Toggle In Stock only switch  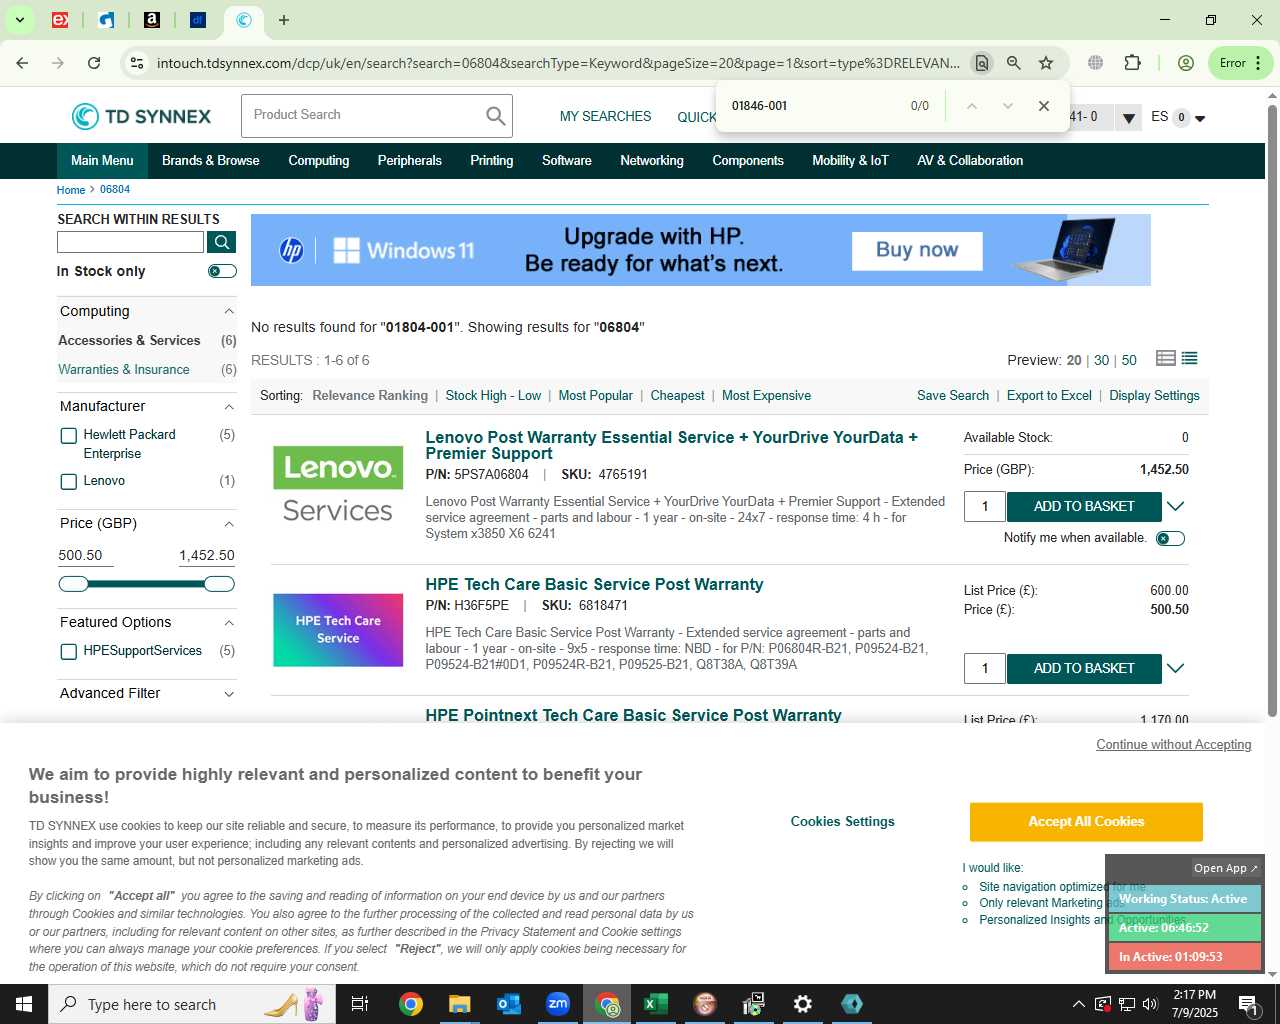pyautogui.click(x=222, y=271)
